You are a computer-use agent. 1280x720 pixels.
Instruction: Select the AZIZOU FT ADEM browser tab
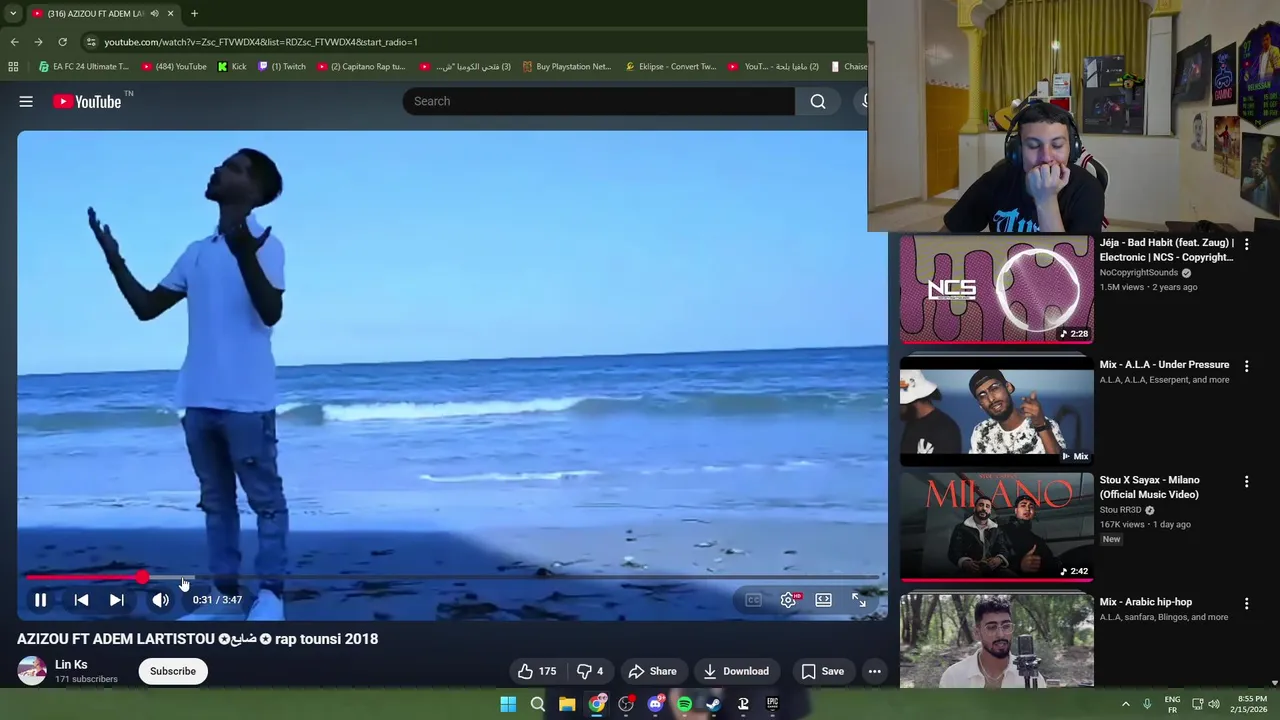point(102,13)
